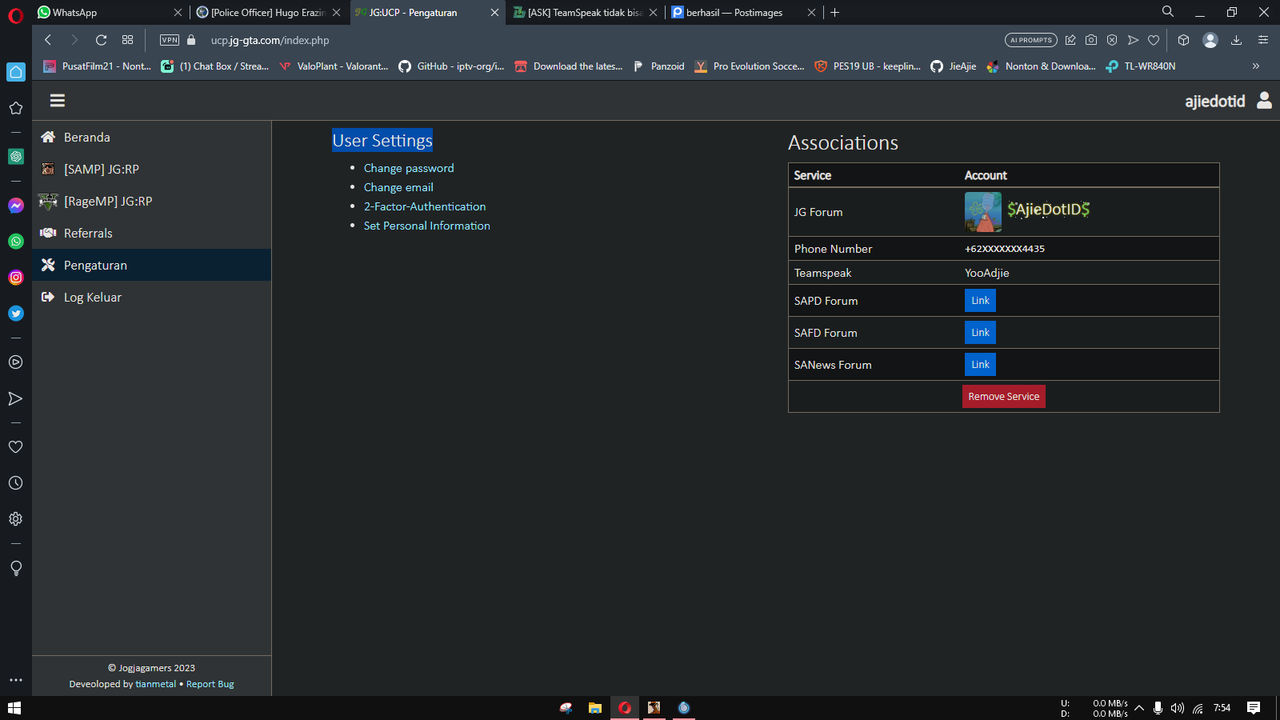Screen dimensions: 1280x720
Task: Click Log Keluar to sign out
Action: click(151, 297)
